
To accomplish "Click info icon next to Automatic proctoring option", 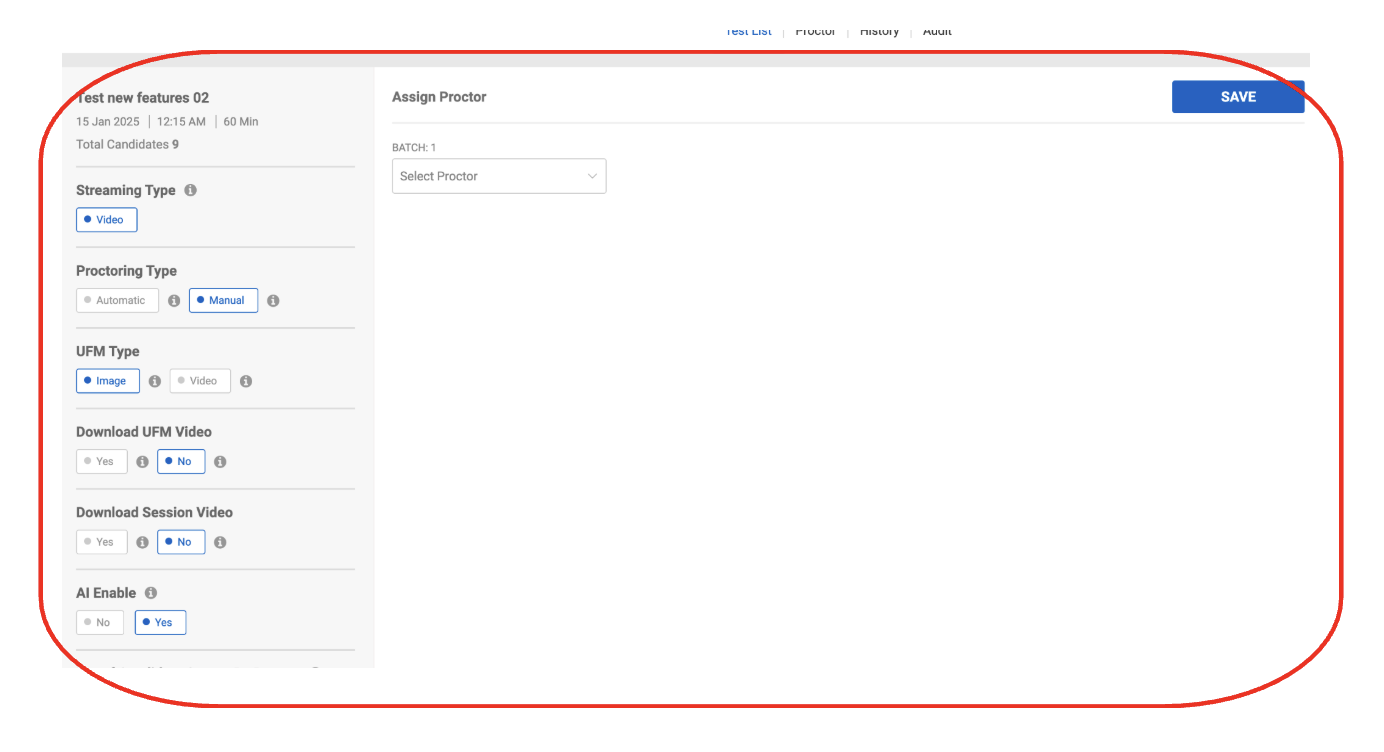I will tap(174, 301).
